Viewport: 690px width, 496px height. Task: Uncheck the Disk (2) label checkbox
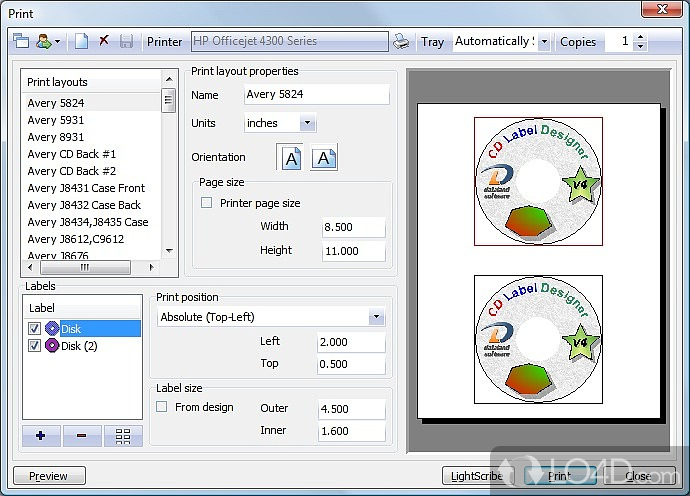click(x=35, y=346)
